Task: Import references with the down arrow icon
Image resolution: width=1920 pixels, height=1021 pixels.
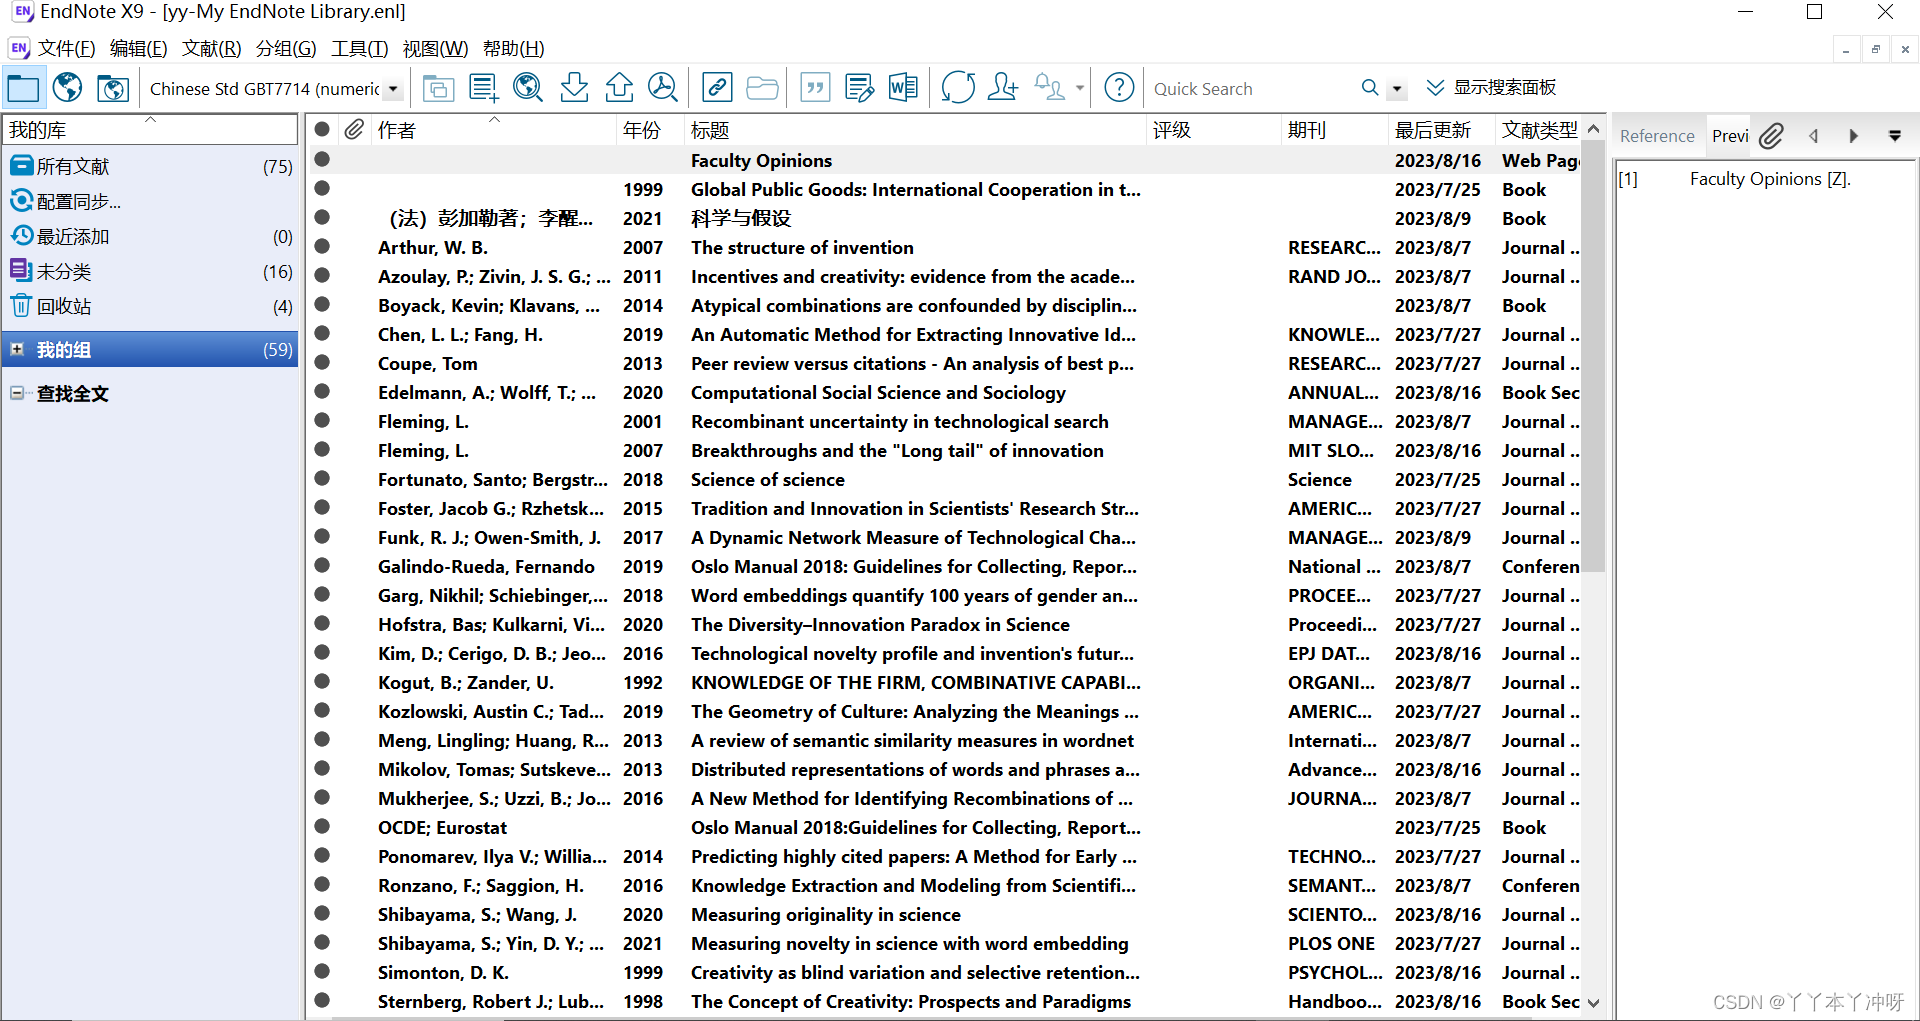Action: (574, 88)
